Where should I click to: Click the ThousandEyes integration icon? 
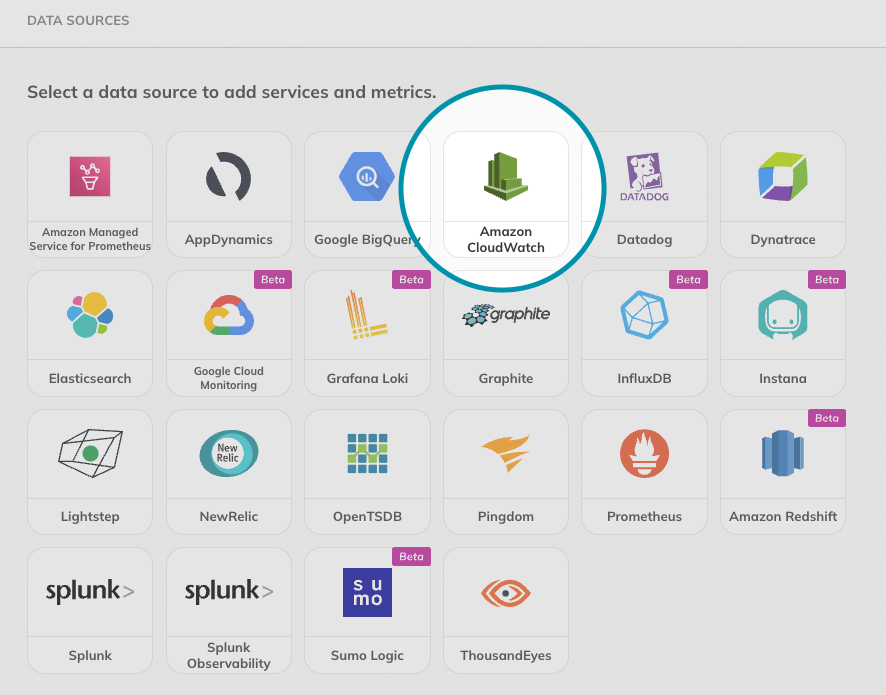[505, 610]
